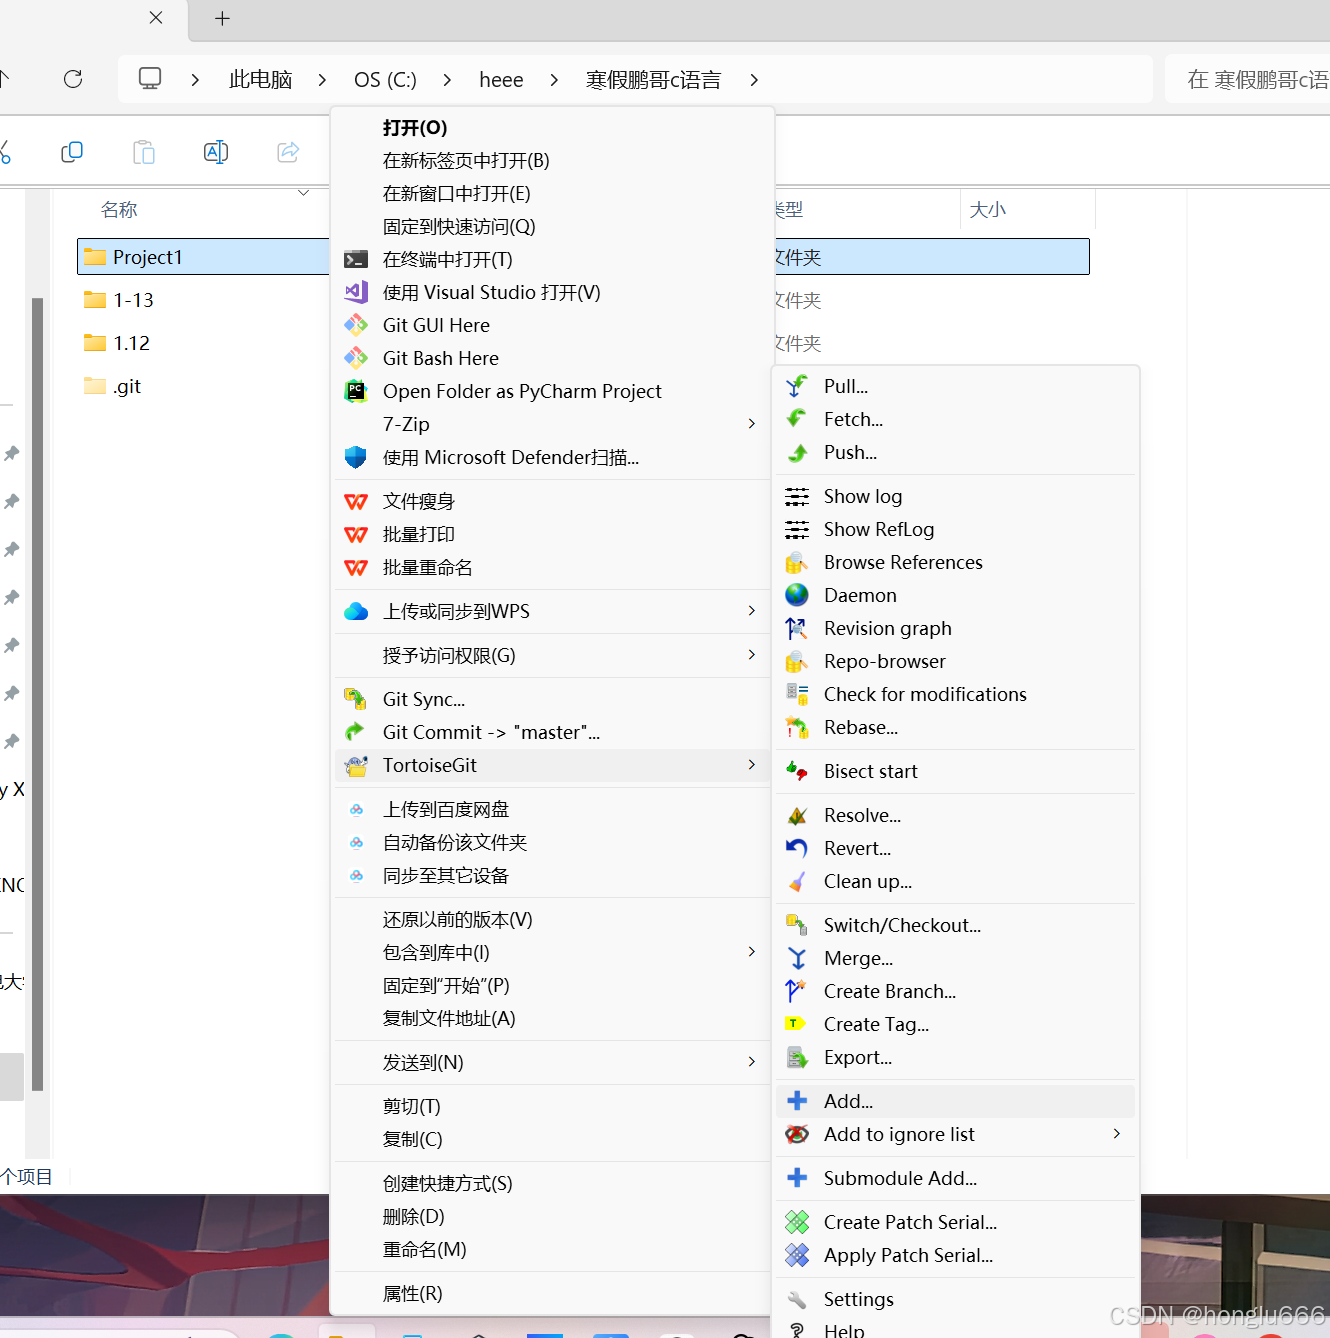The height and width of the screenshot is (1338, 1330).
Task: Click the Resolve icon
Action: 797,815
